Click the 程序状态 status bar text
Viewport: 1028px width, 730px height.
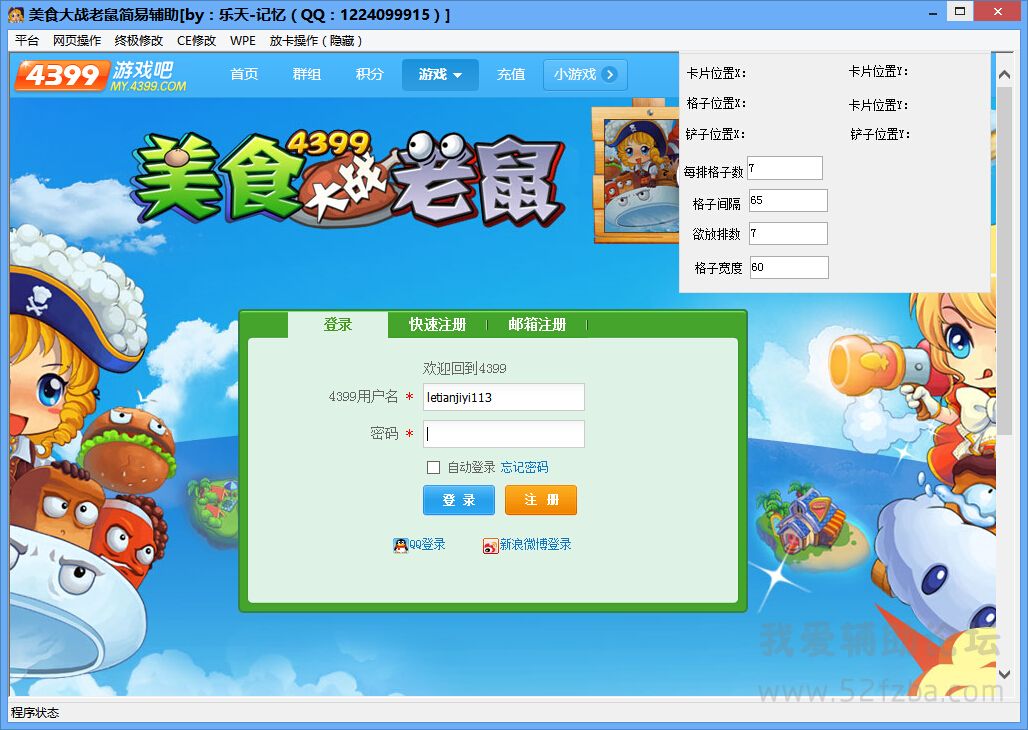point(35,713)
